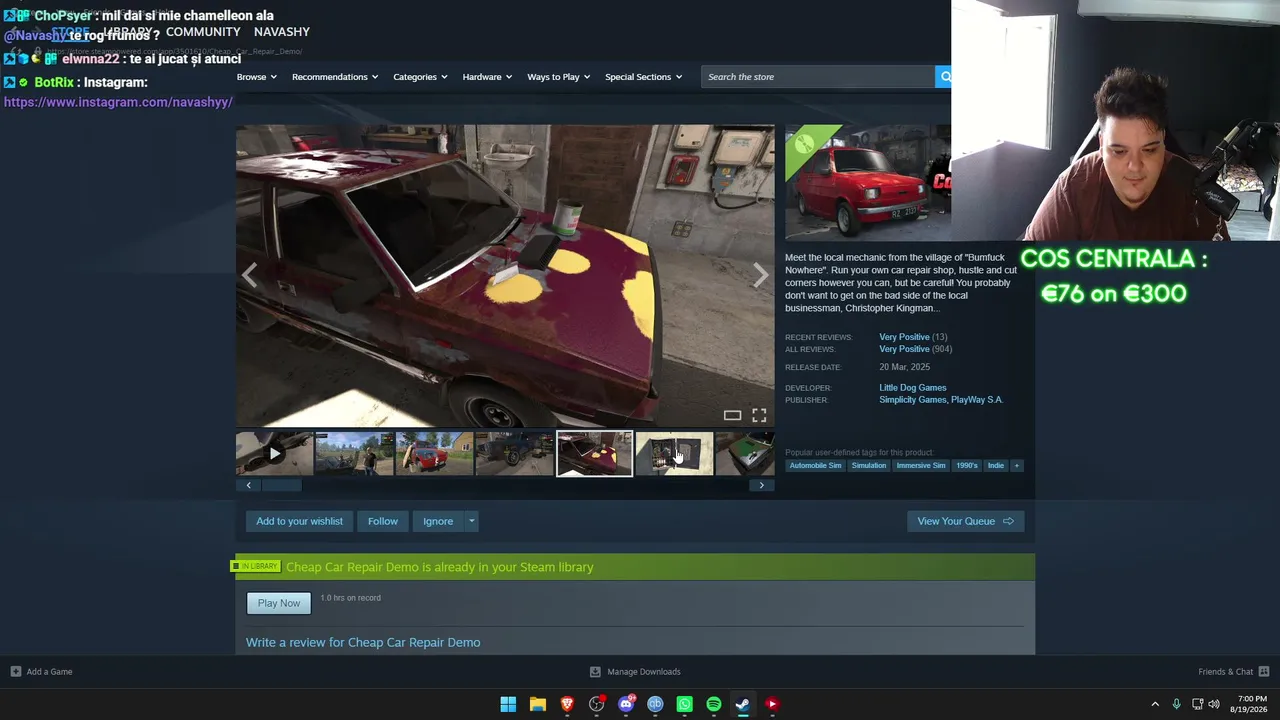Open WhatsApp from the taskbar
The height and width of the screenshot is (720, 1280).
684,704
